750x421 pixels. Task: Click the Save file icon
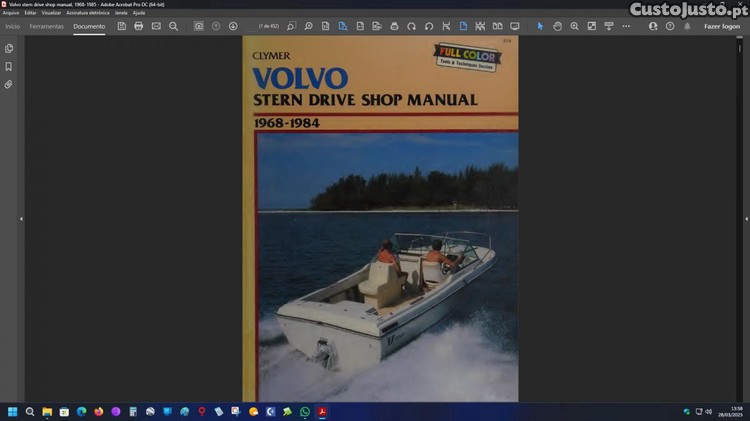coord(121,26)
